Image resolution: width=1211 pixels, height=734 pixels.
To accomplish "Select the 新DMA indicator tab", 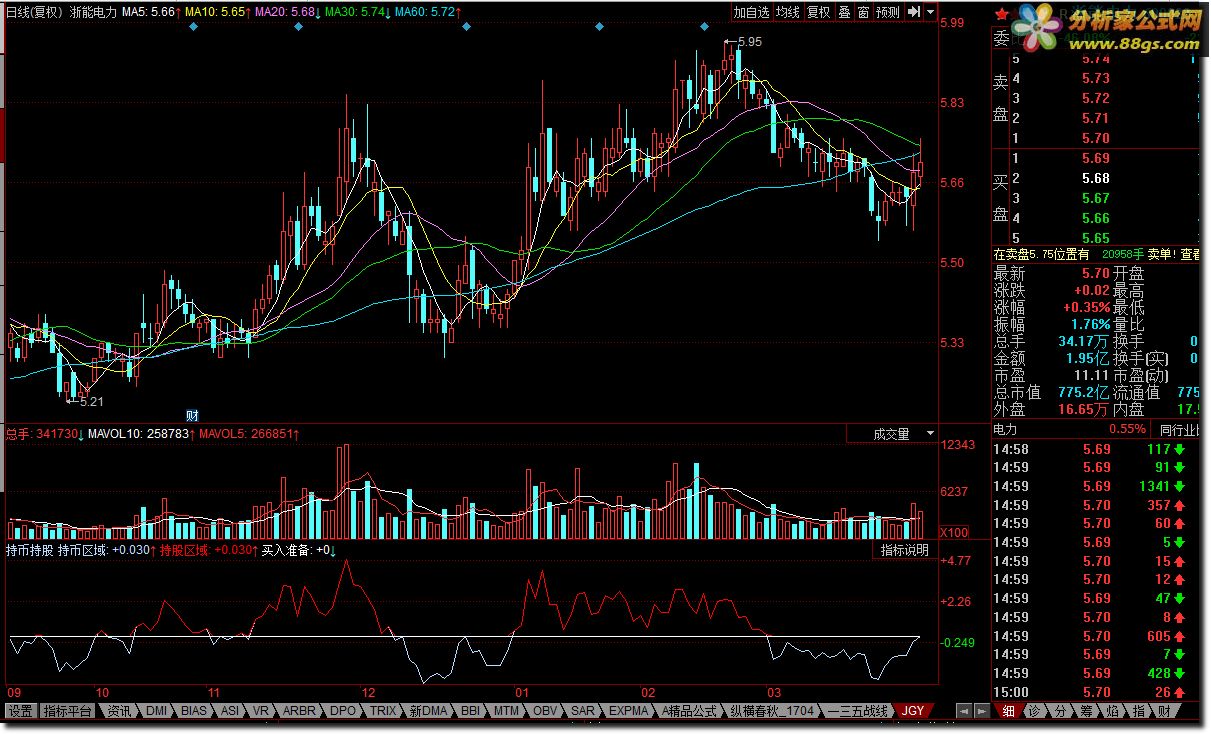I will point(428,711).
